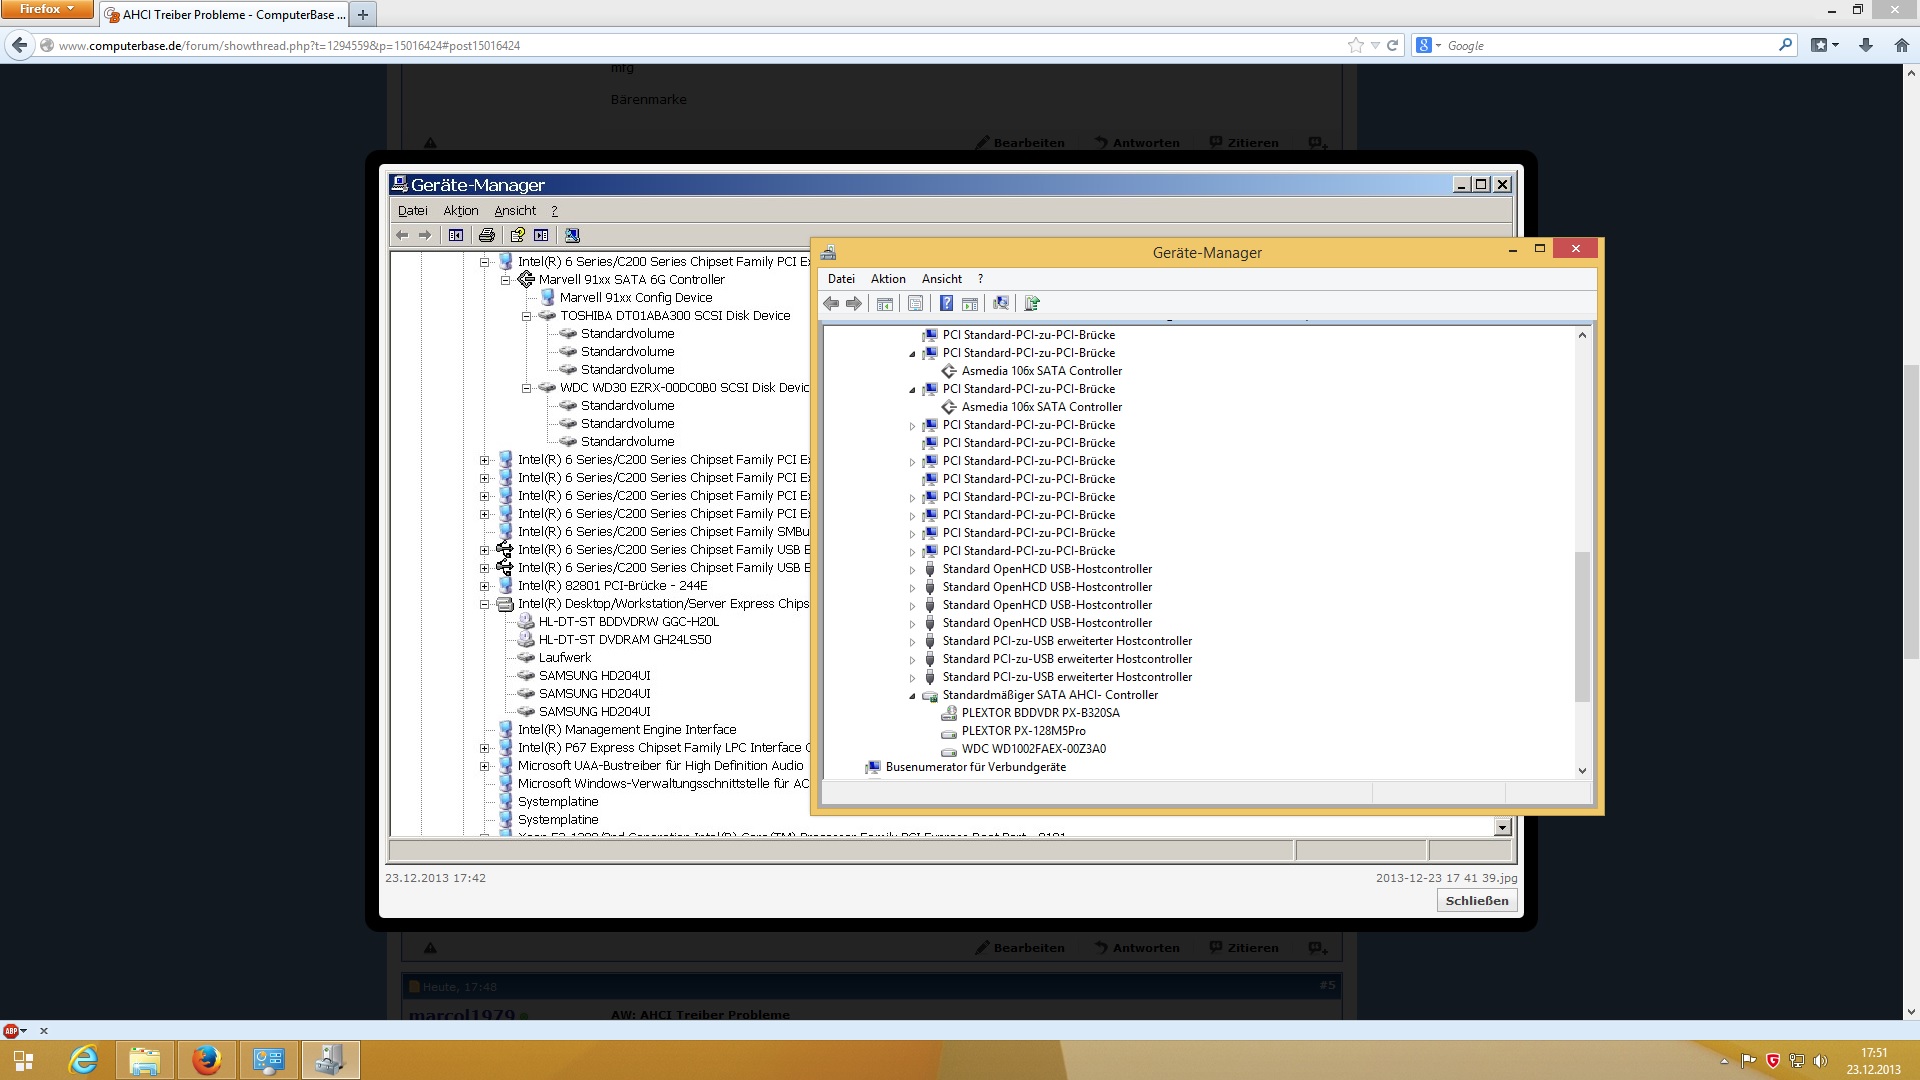Open Internet Explorer from the taskbar
The width and height of the screenshot is (1920, 1080).
point(83,1060)
